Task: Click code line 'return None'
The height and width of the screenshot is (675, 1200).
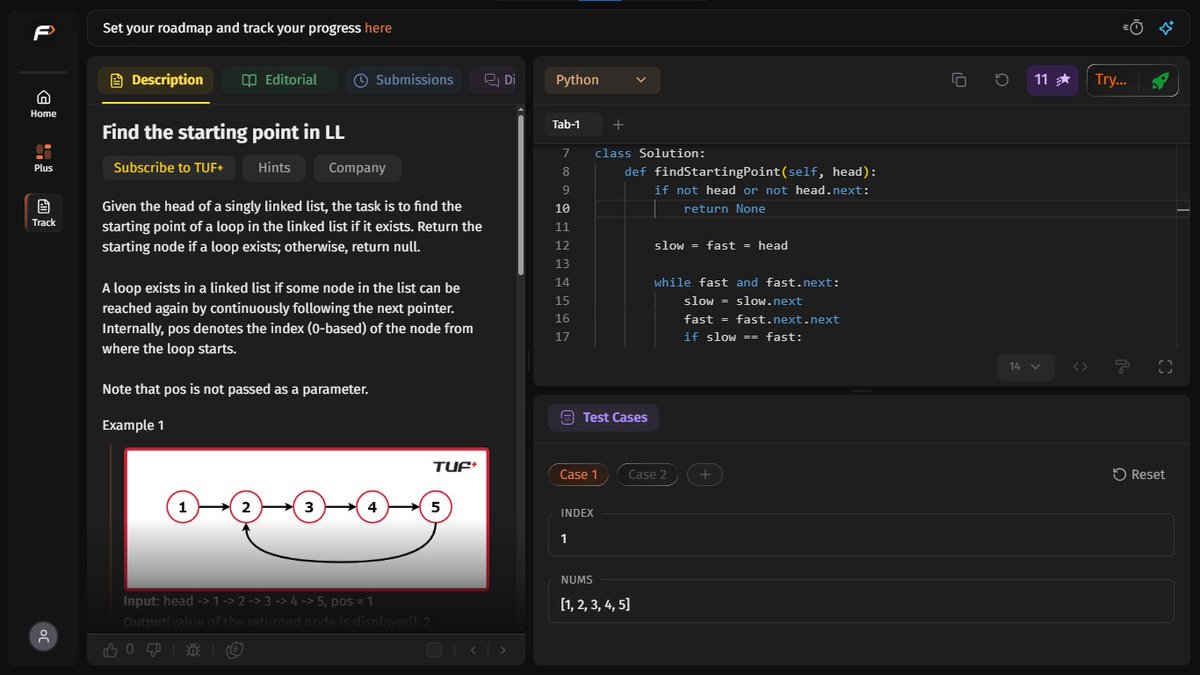Action: [724, 208]
